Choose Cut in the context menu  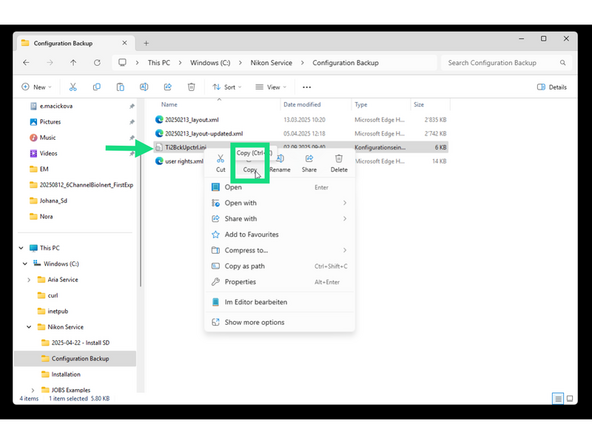point(220,164)
